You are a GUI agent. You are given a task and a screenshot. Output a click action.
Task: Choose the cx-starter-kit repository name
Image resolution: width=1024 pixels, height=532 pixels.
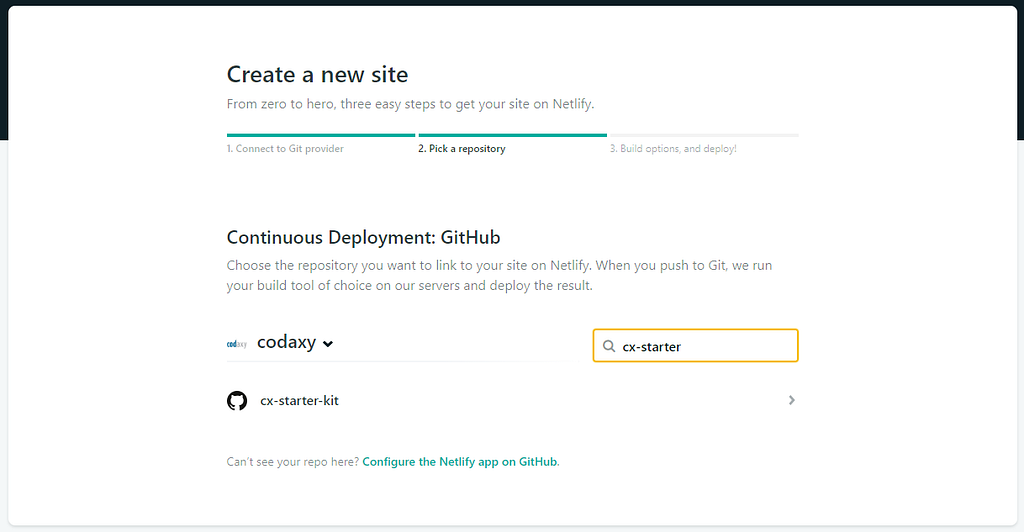point(299,401)
